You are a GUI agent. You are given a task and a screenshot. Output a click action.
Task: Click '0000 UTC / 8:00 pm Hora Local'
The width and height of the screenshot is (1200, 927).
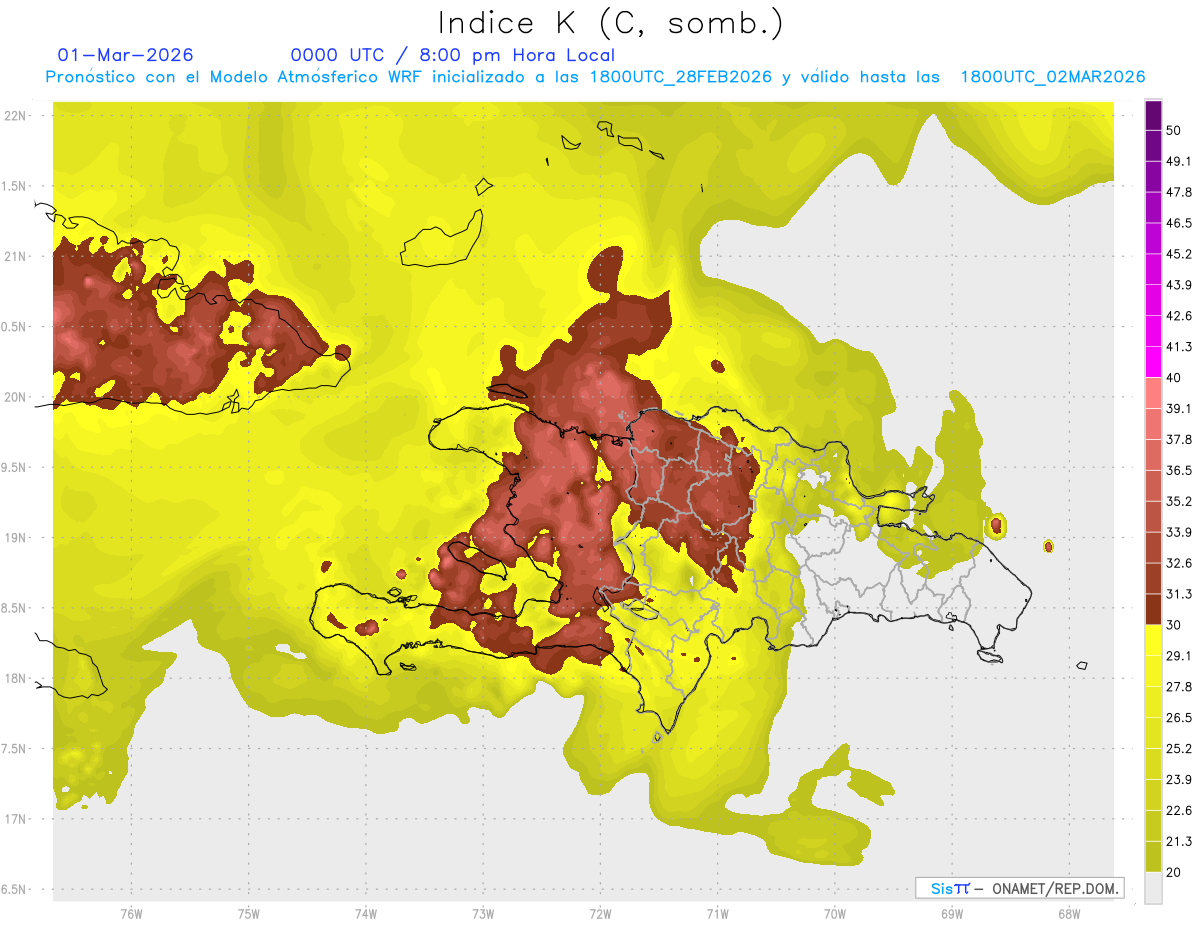pyautogui.click(x=453, y=55)
